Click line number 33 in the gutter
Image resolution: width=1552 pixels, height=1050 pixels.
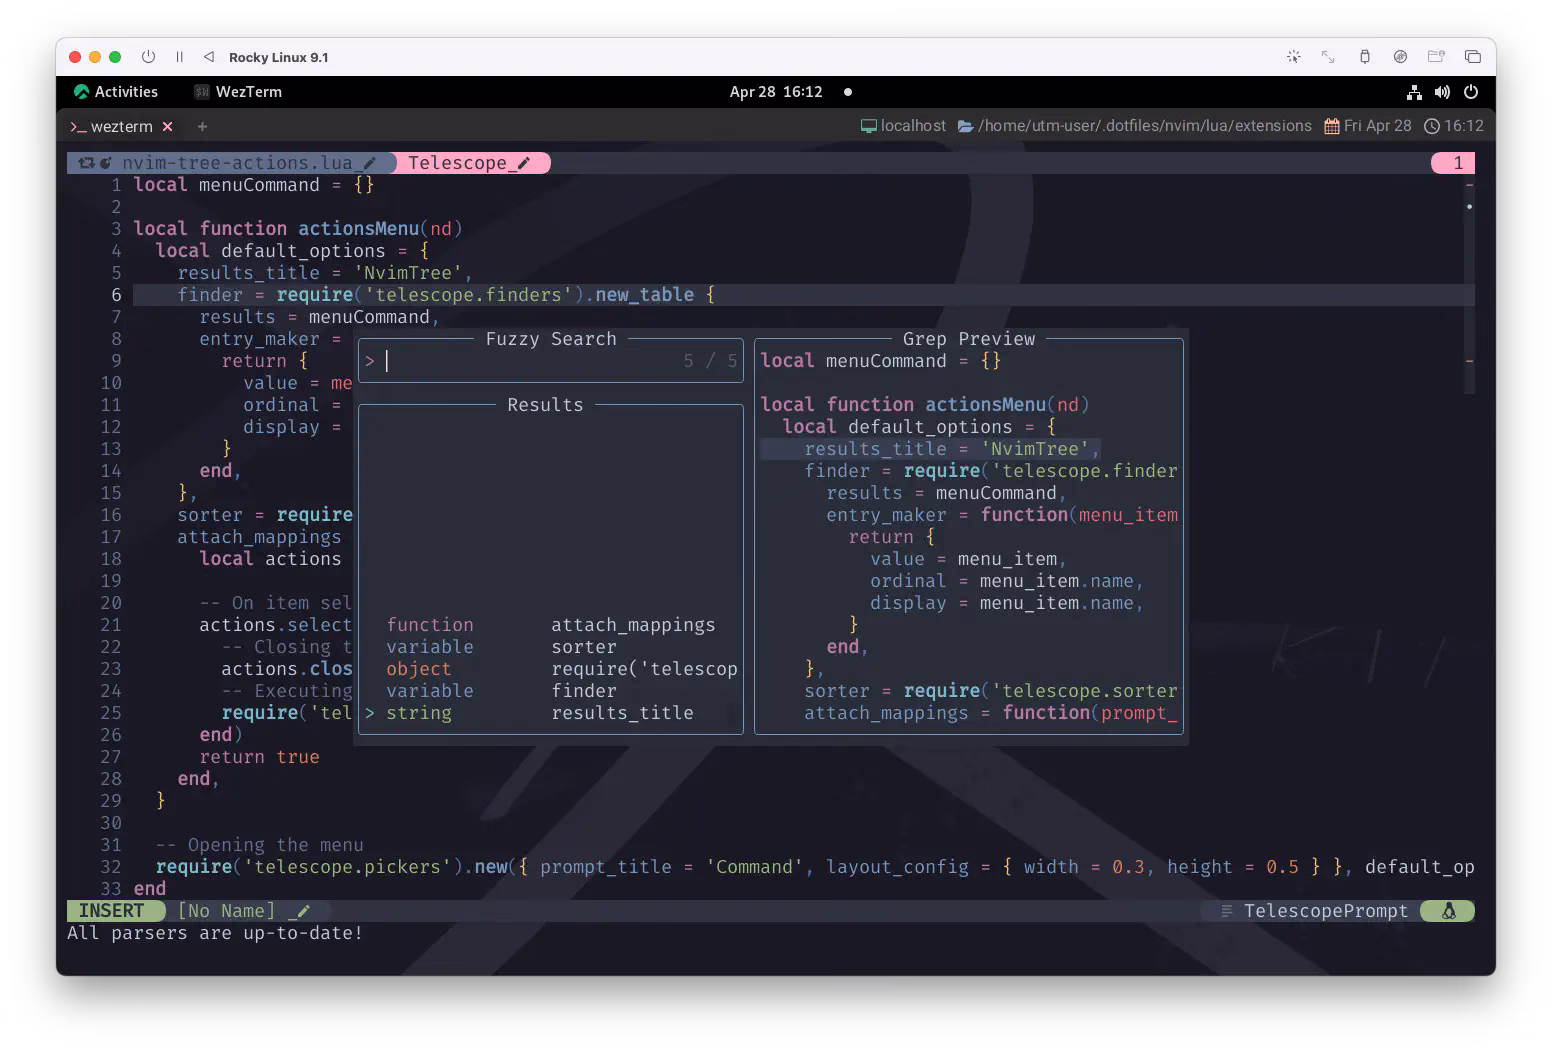(x=110, y=889)
